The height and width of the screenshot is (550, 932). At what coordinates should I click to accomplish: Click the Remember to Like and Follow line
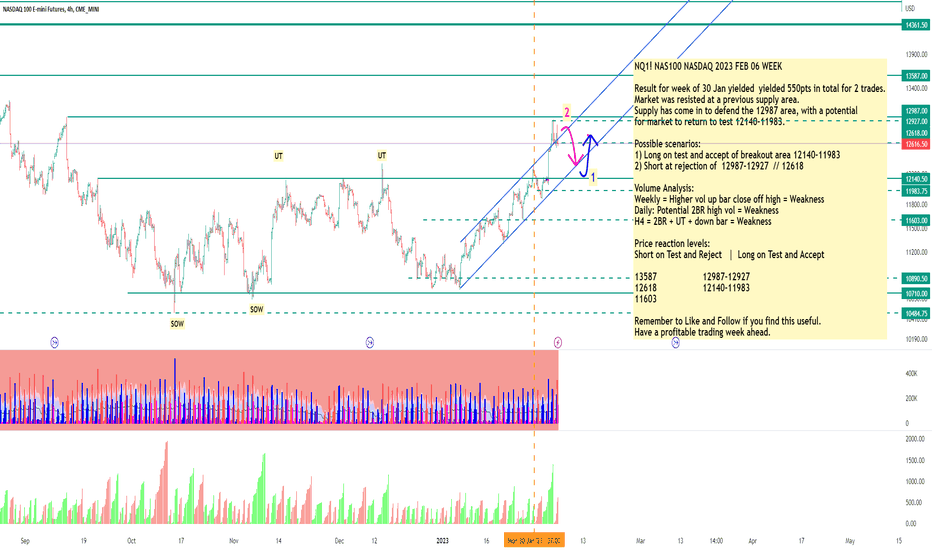tap(728, 321)
